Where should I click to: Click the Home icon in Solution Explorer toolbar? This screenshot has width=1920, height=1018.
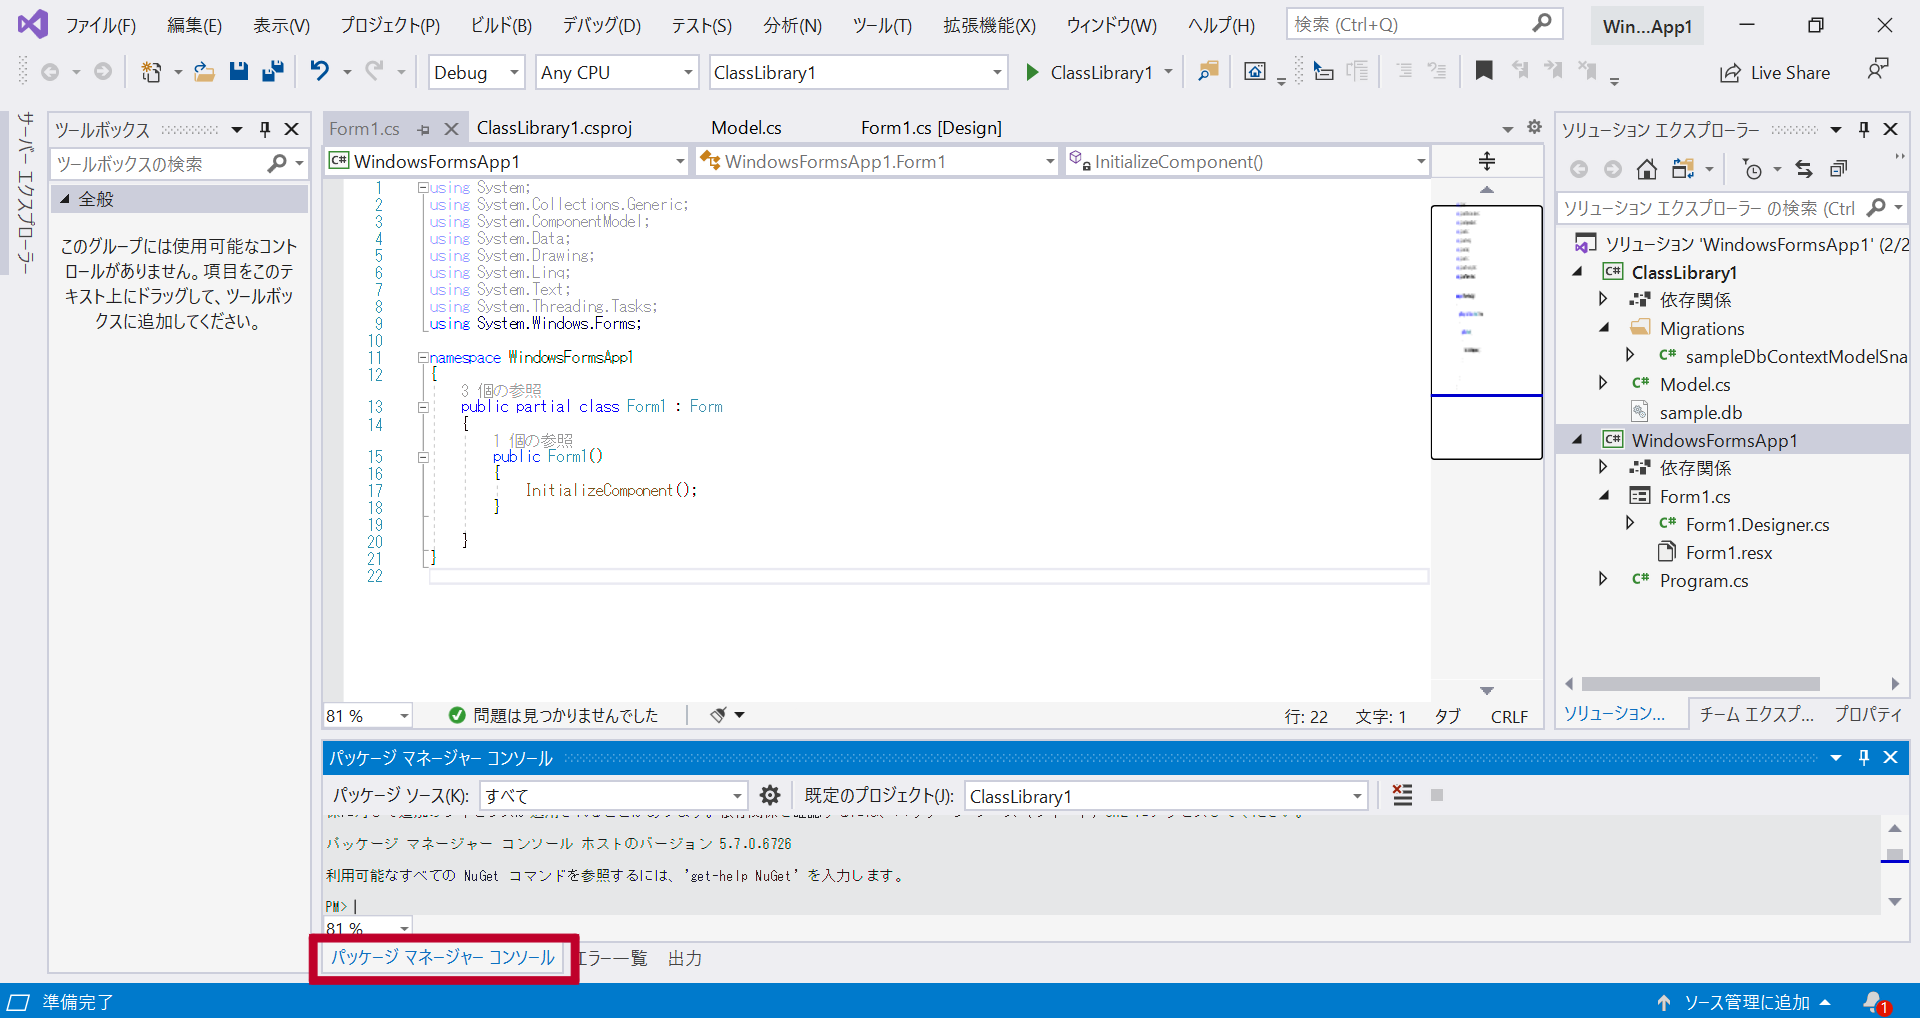click(x=1647, y=169)
